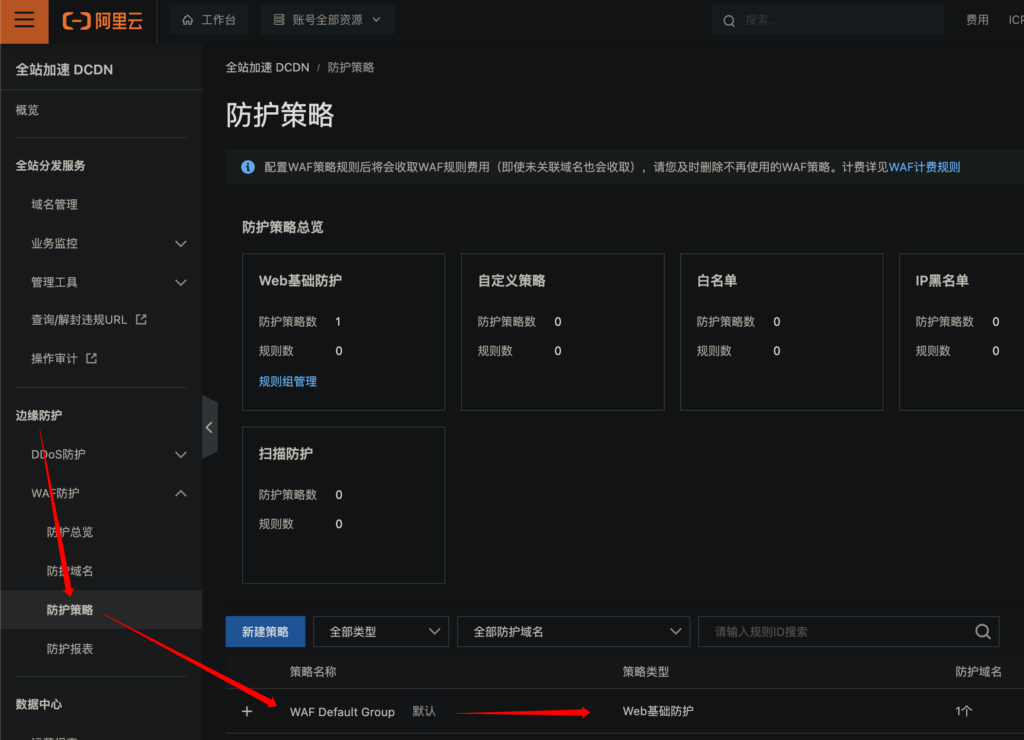Screen dimensions: 1024x740
Task: Open external link icon for 查询/解封违规URL
Action: [141, 319]
